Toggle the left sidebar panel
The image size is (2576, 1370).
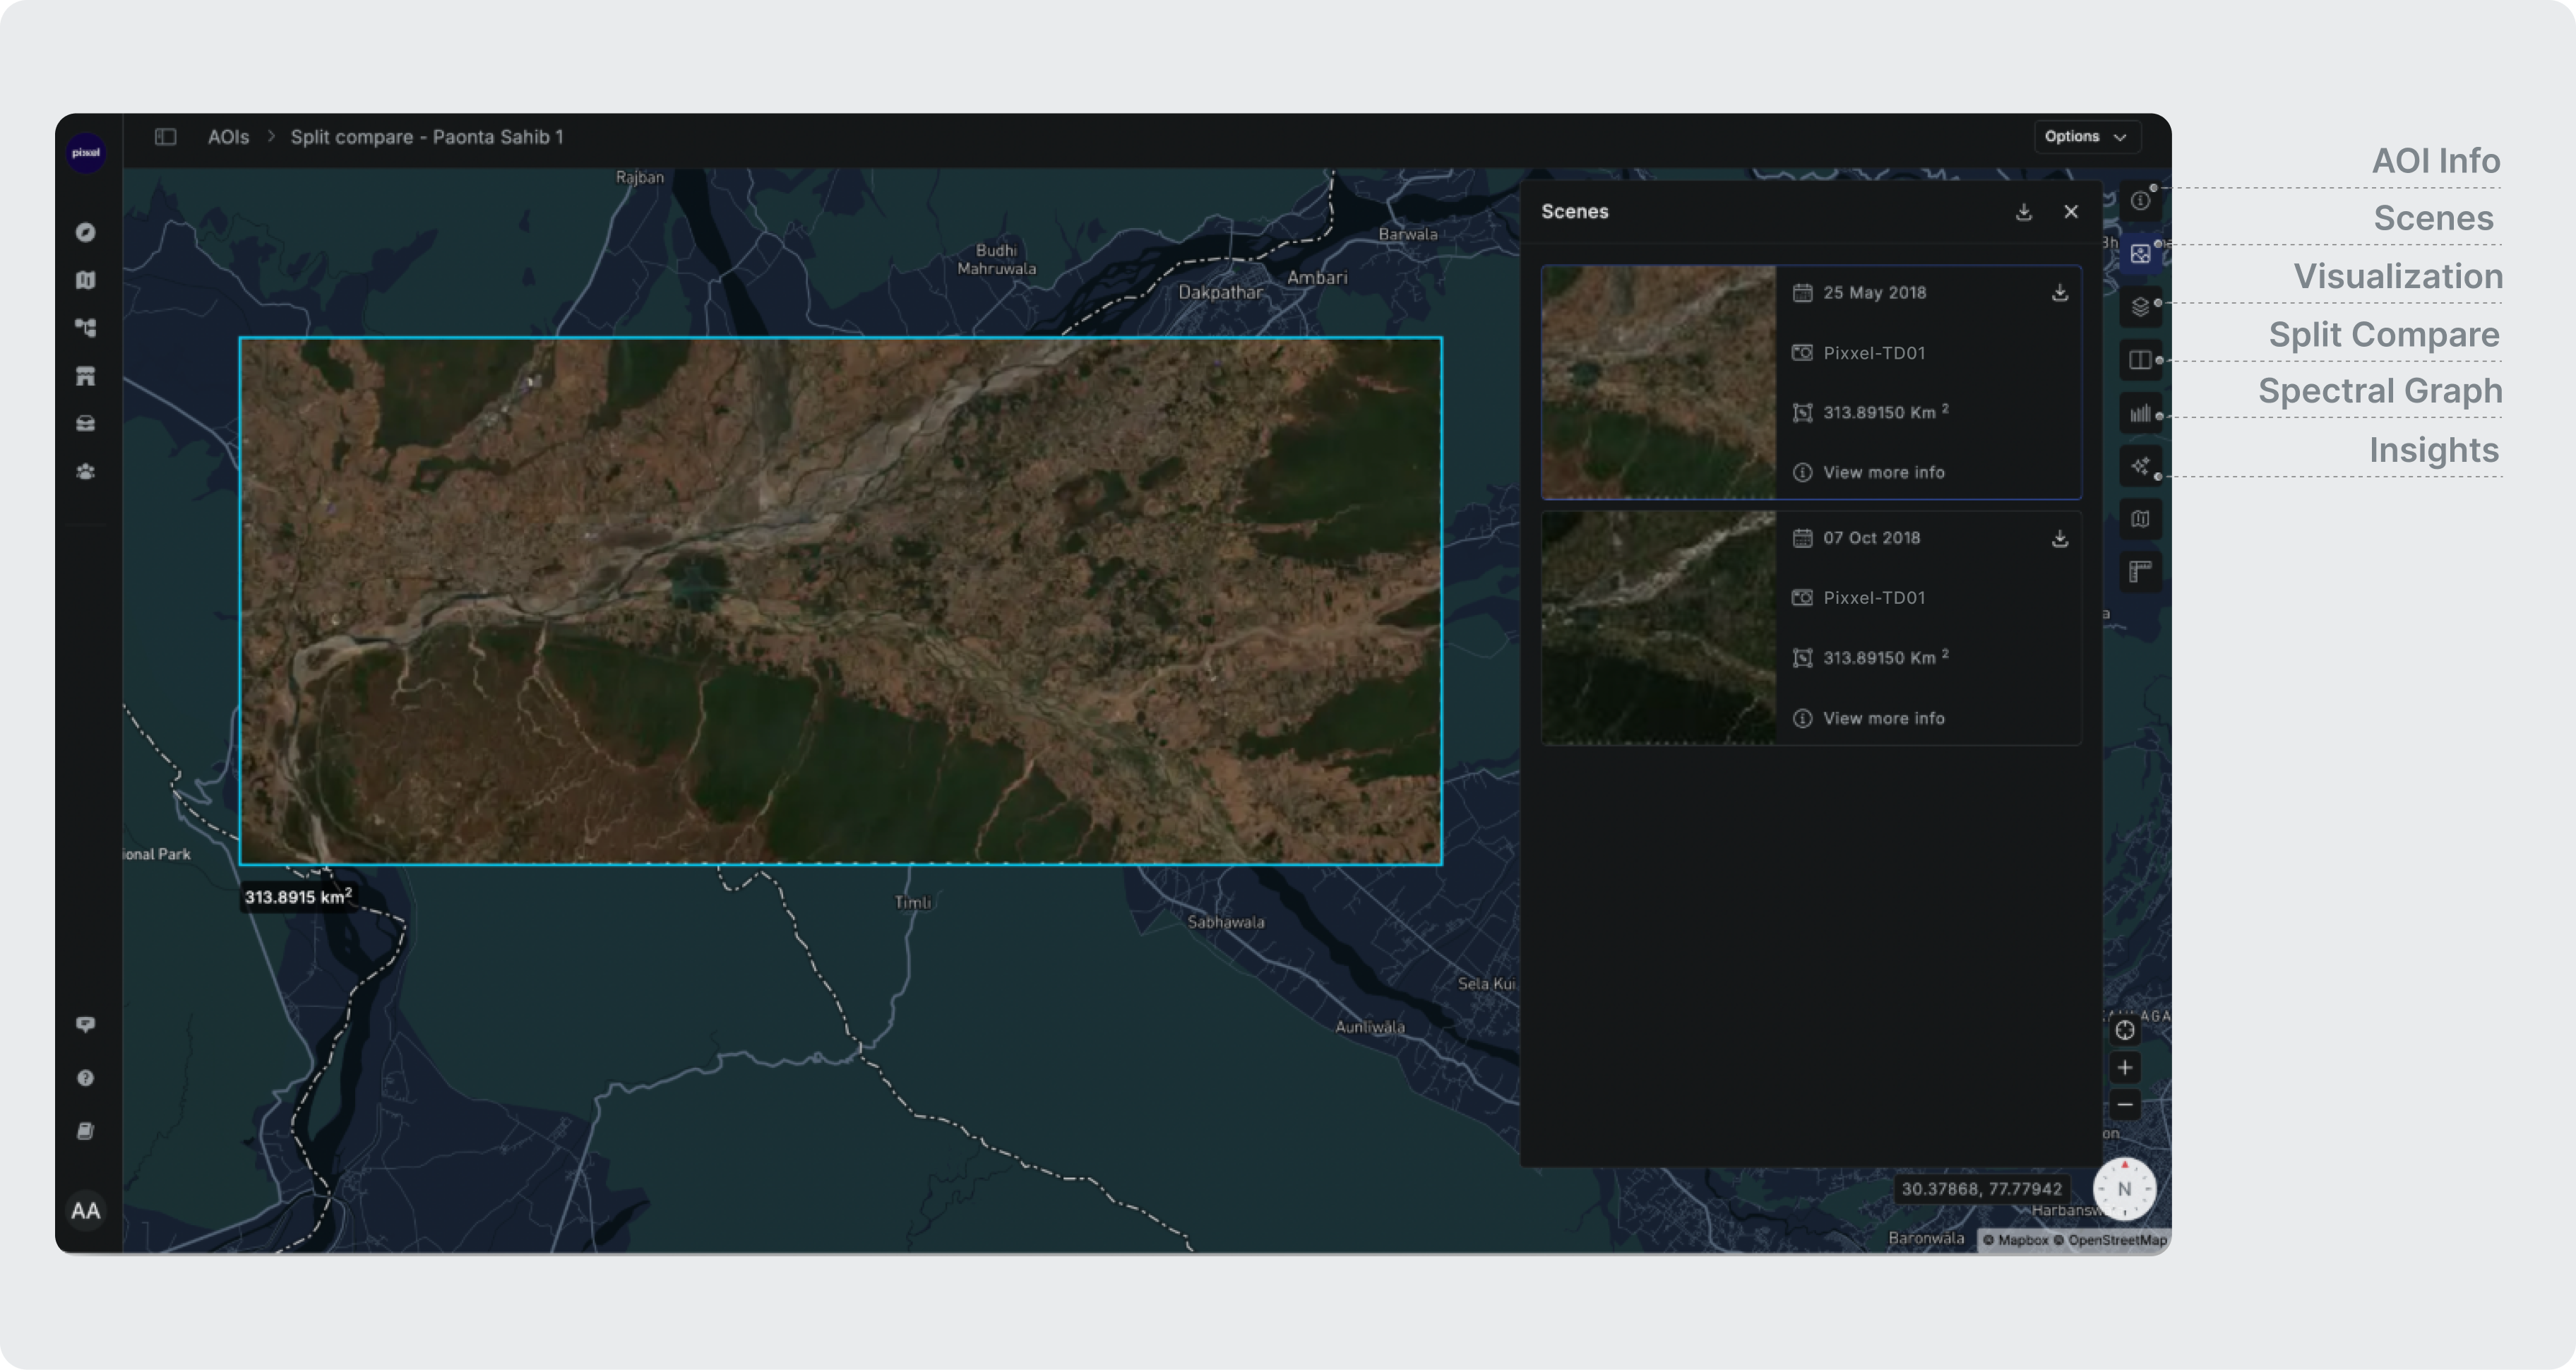pos(166,137)
